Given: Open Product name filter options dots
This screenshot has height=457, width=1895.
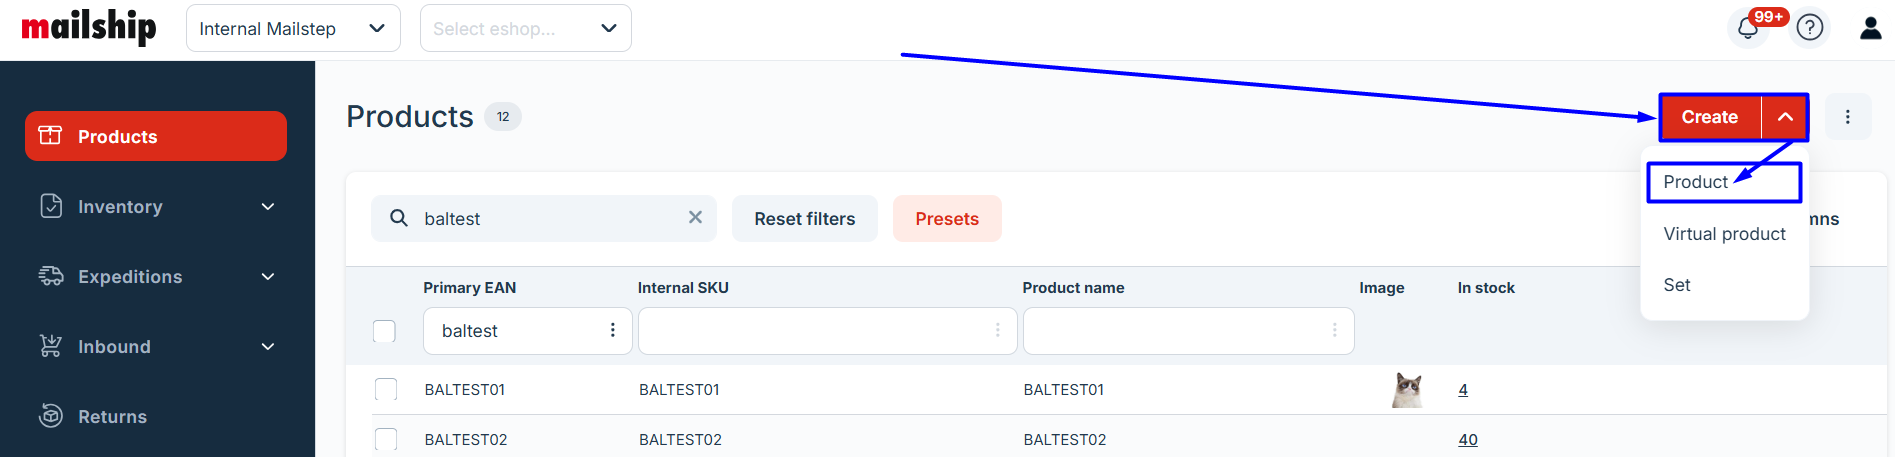Looking at the screenshot, I should [x=1334, y=331].
